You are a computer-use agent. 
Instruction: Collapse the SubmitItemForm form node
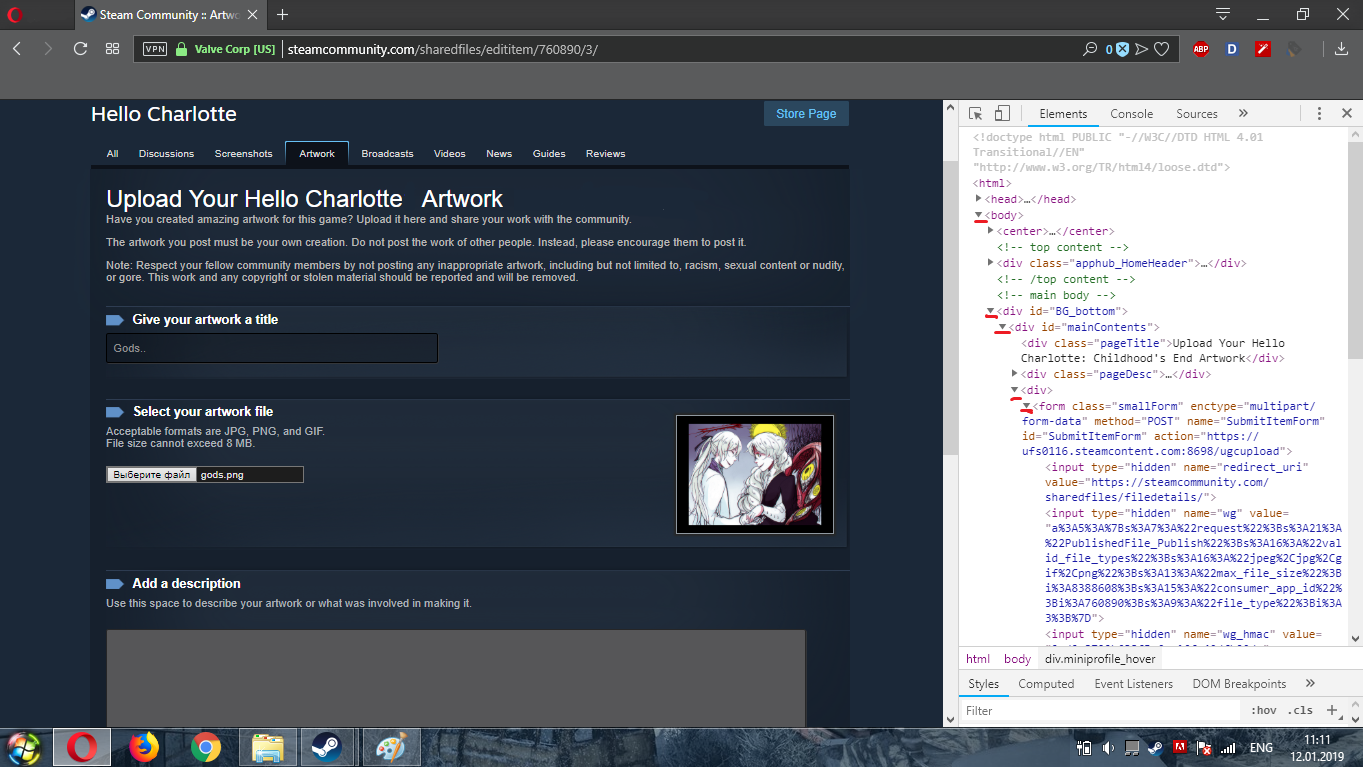pos(1027,406)
